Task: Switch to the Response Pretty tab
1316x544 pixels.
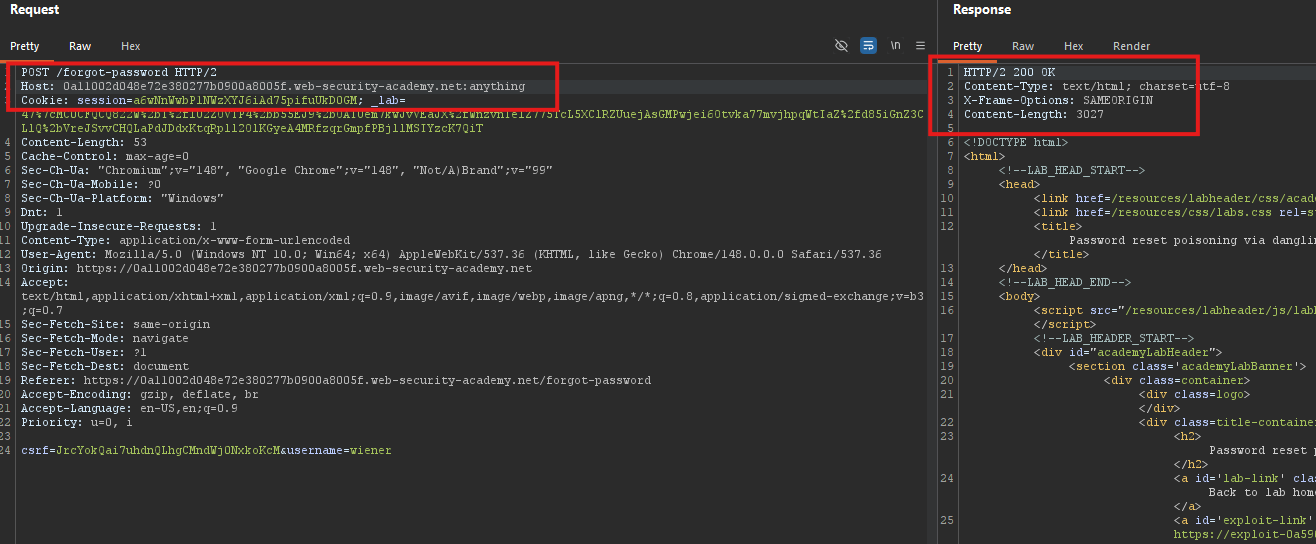Action: (x=967, y=46)
